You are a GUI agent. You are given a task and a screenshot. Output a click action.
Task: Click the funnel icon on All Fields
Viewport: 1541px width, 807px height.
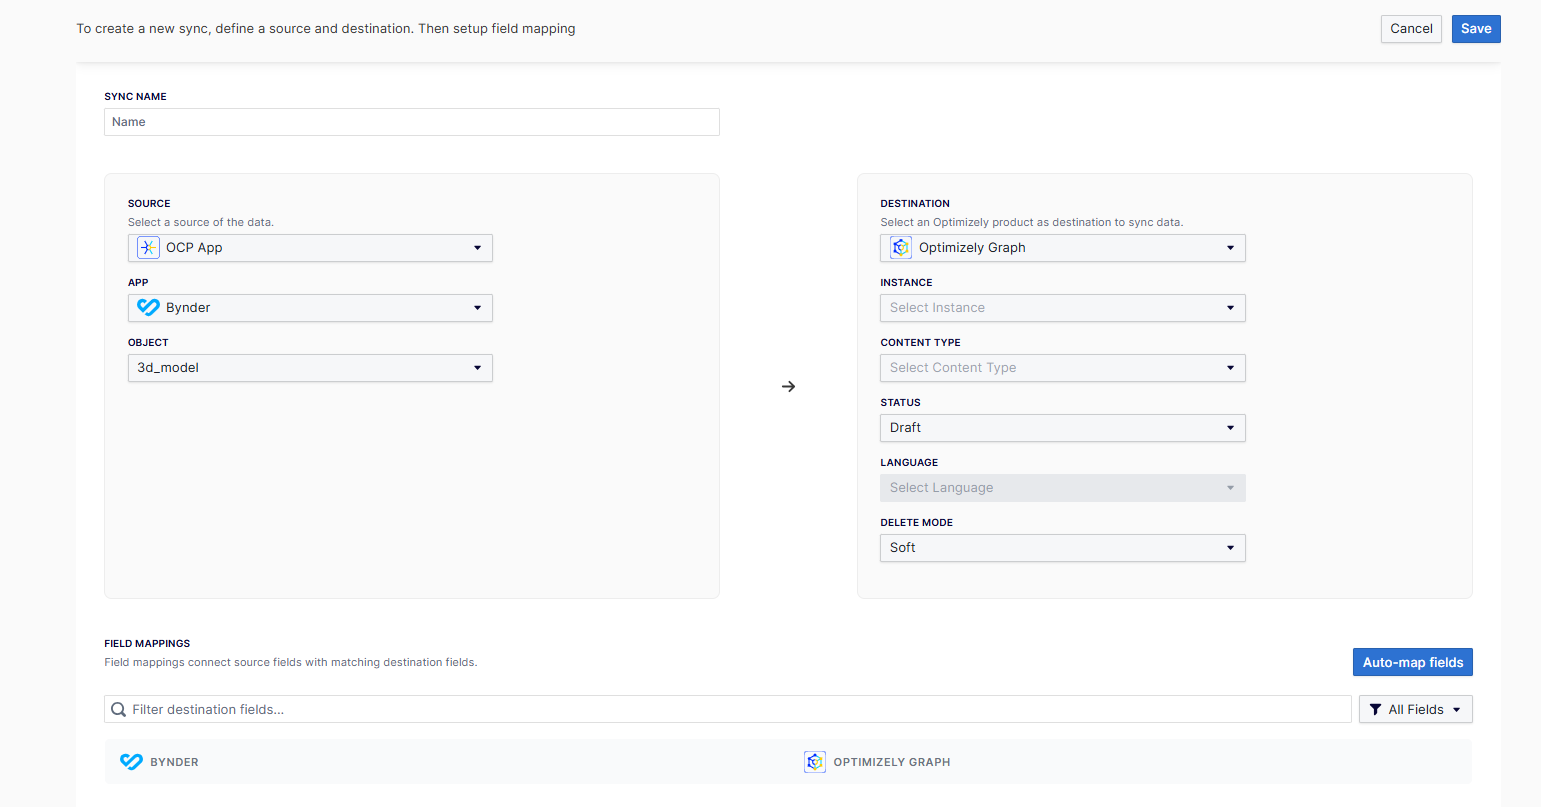tap(1375, 710)
